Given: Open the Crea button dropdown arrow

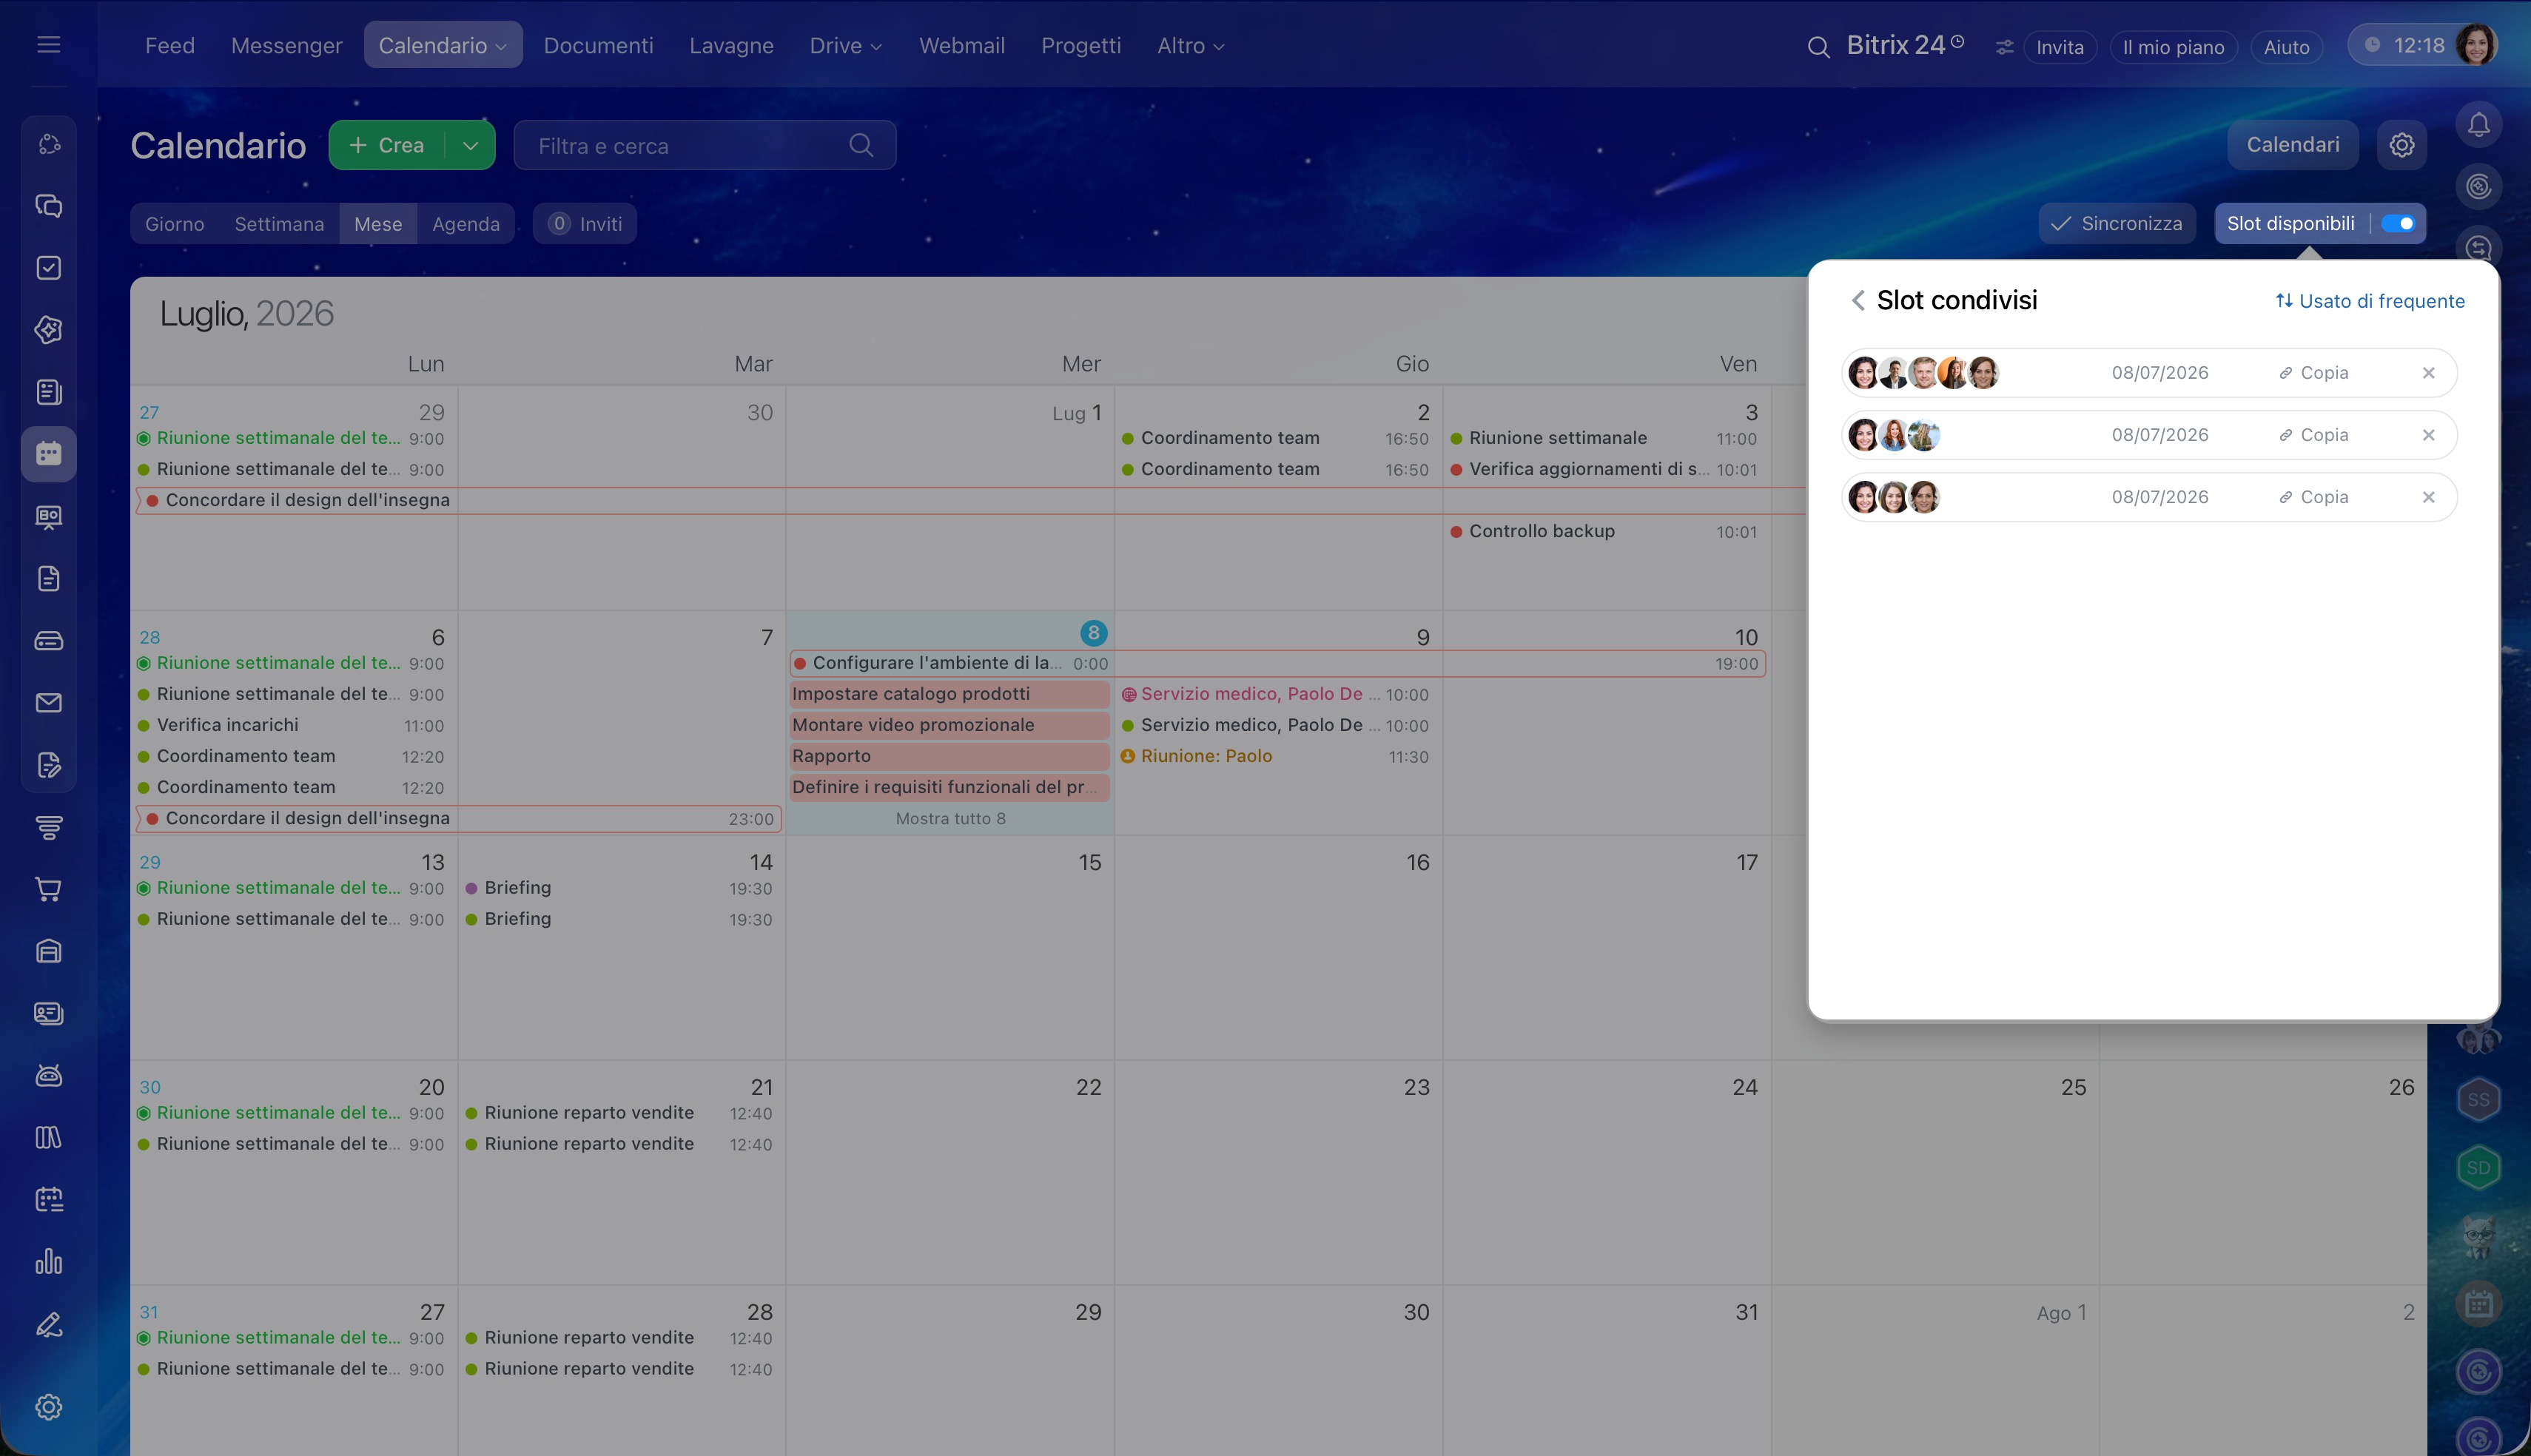Looking at the screenshot, I should (x=470, y=145).
